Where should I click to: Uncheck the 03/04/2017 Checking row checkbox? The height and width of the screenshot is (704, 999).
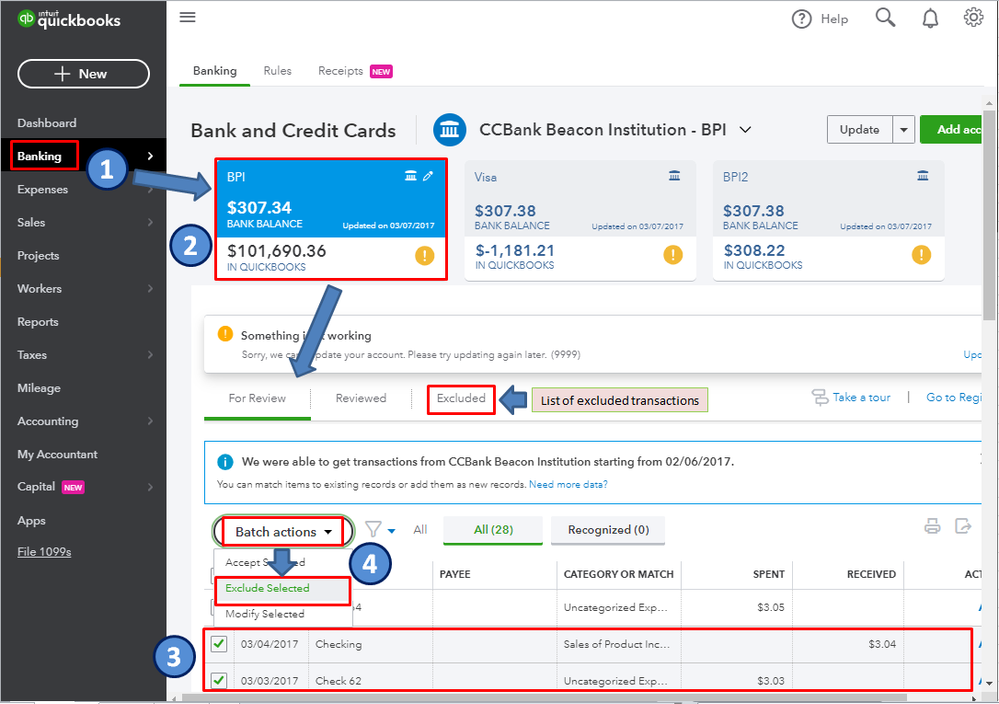(219, 644)
